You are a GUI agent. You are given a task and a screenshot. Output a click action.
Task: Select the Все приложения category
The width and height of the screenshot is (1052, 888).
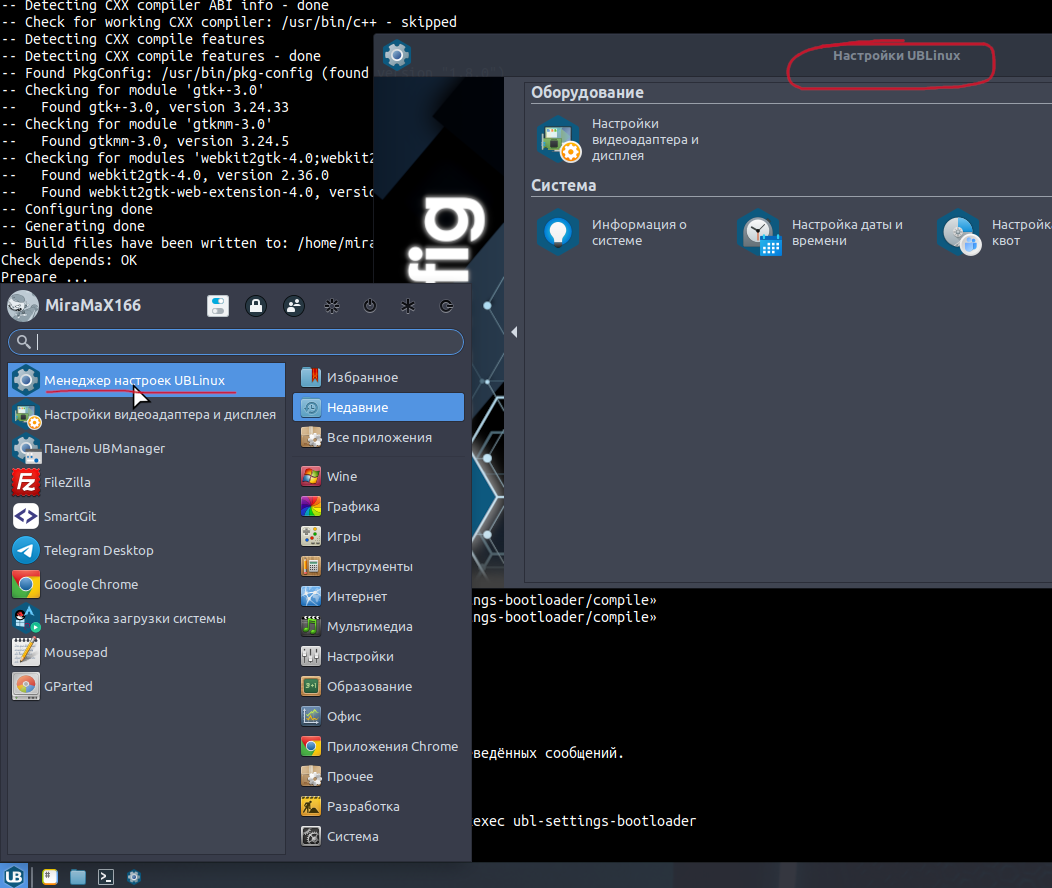(378, 437)
